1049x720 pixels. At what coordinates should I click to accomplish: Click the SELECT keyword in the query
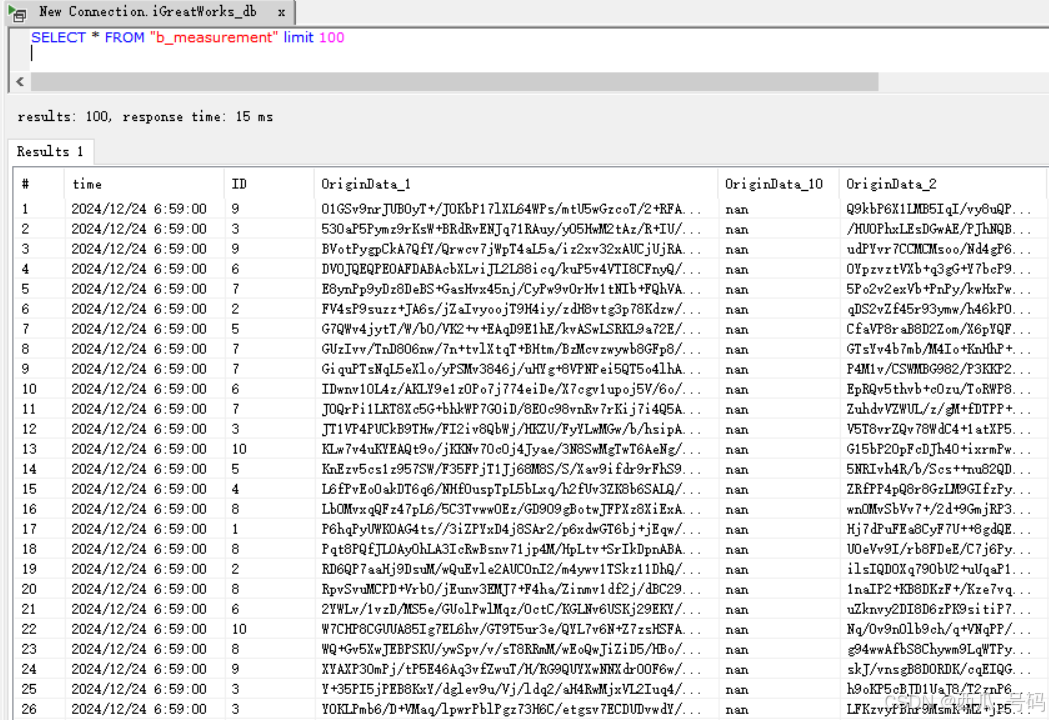click(x=57, y=37)
